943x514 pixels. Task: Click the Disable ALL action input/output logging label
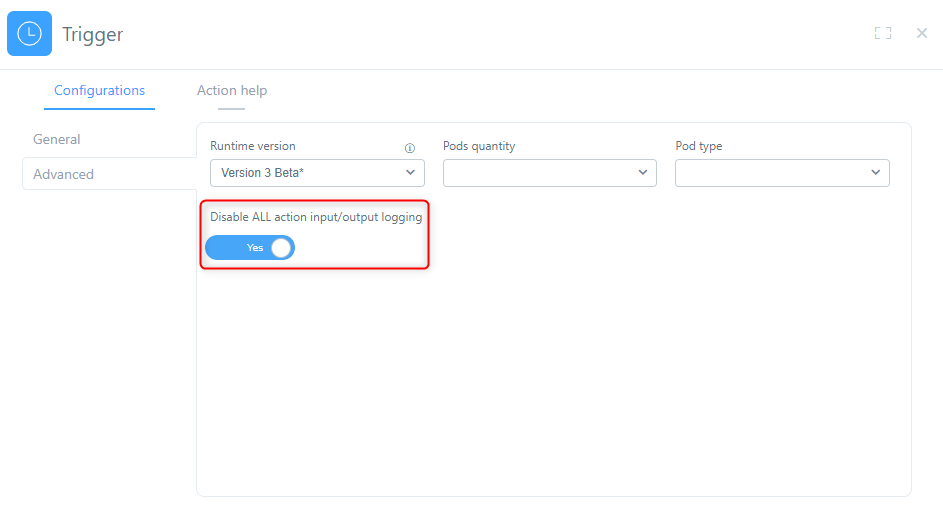coord(316,217)
